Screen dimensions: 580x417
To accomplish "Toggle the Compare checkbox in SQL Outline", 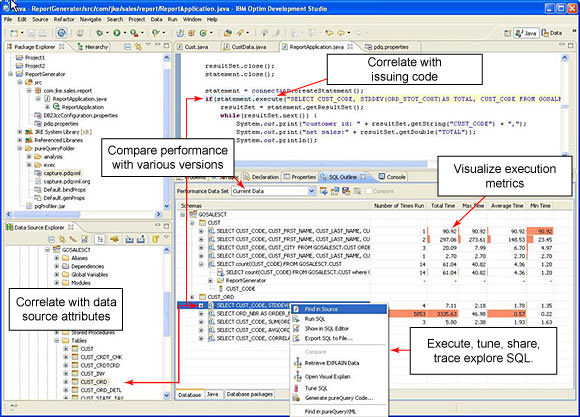I will [x=369, y=191].
